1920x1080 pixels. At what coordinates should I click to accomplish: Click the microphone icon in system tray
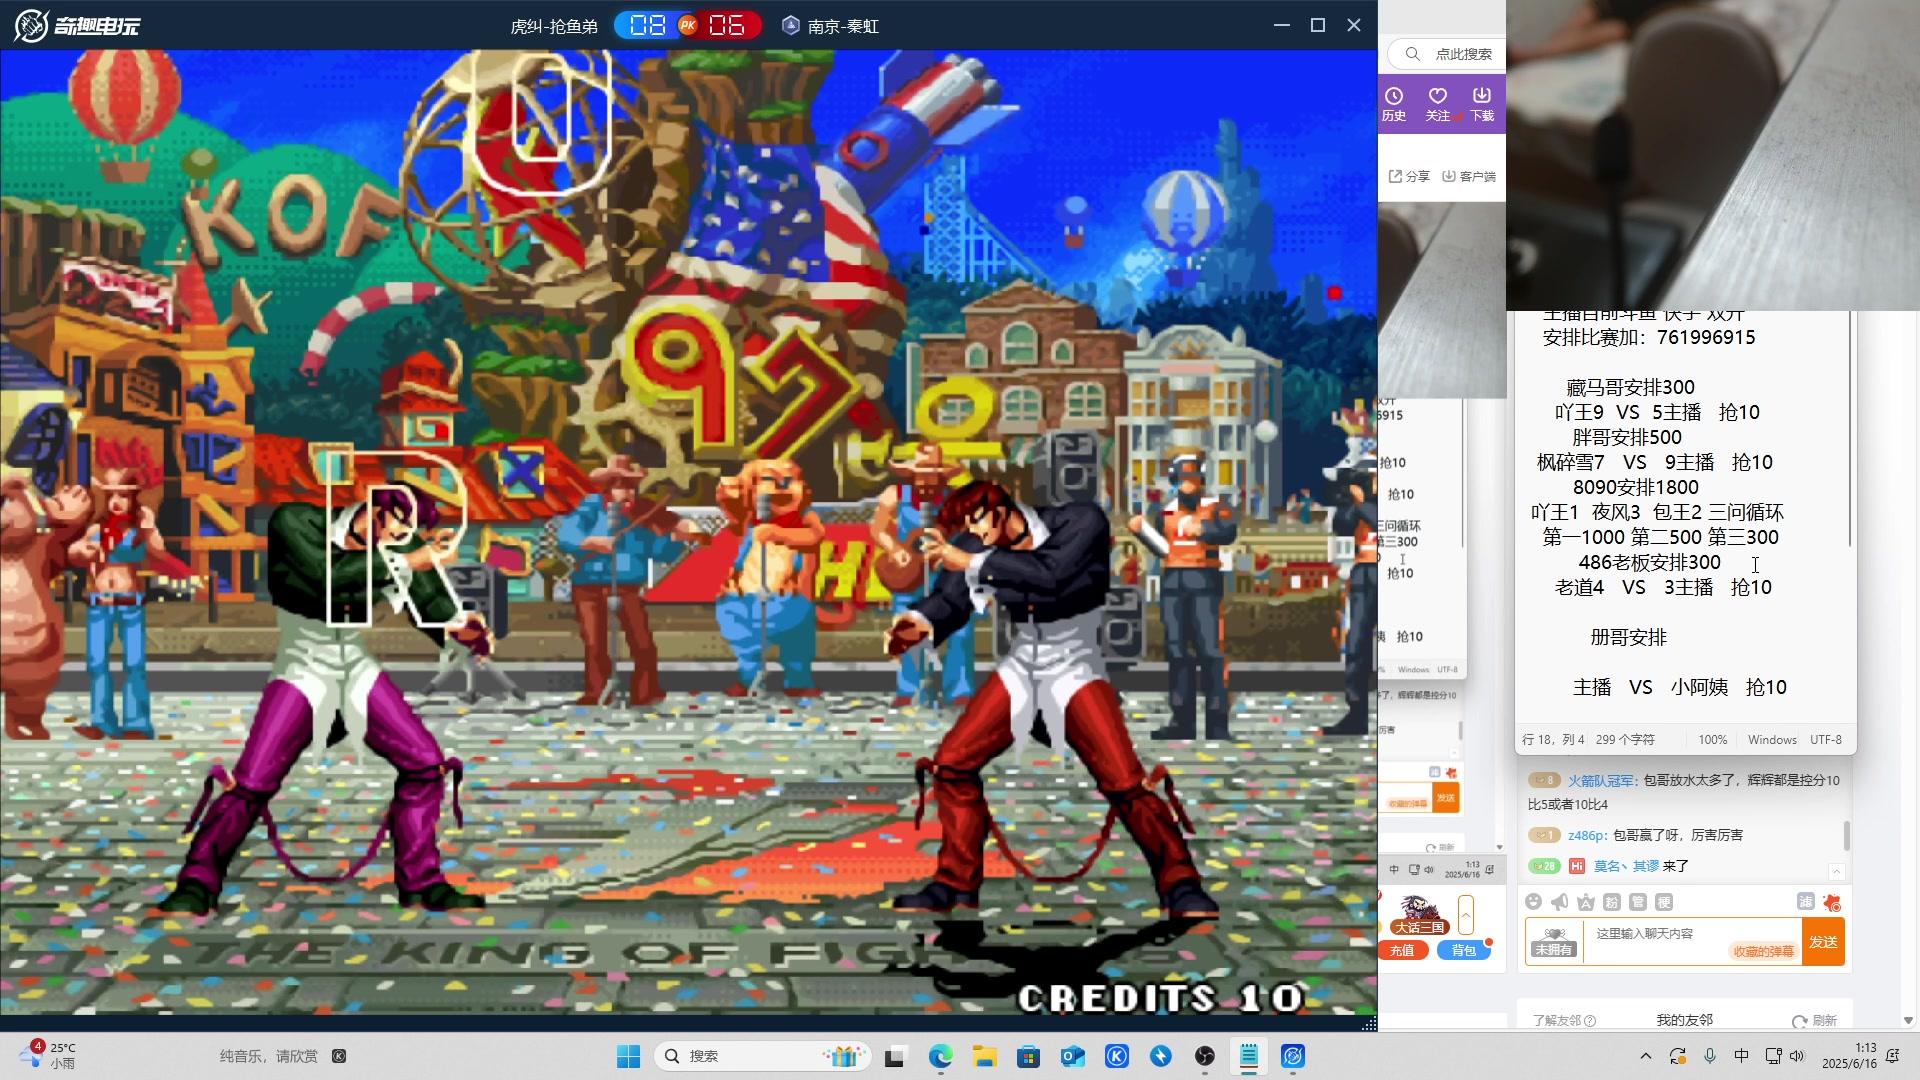point(1710,1056)
